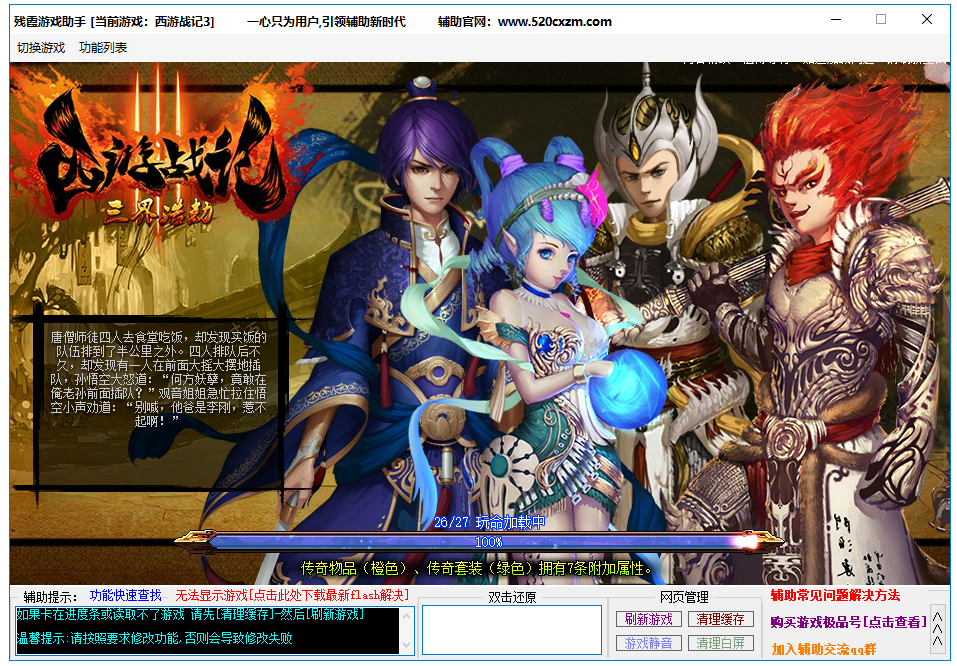The width and height of the screenshot is (957, 666).
Task: Click the down arrow of hint box scrollbar
Action: coord(407,645)
